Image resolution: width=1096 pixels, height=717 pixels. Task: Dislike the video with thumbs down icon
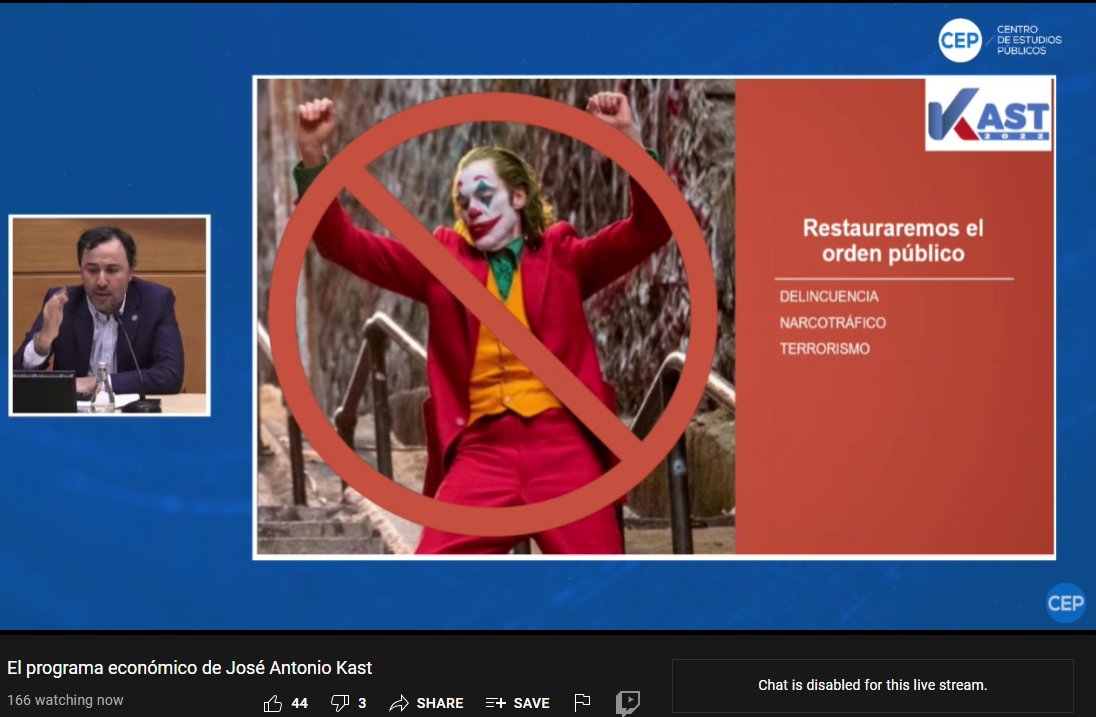click(340, 703)
